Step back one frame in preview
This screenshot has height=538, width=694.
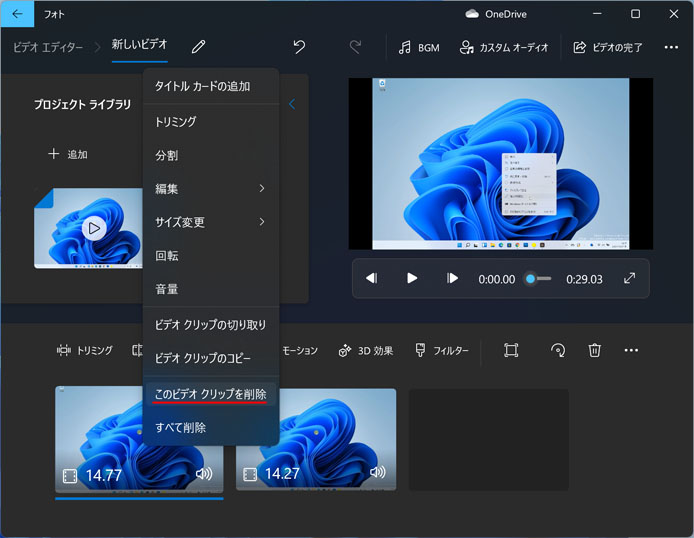click(371, 278)
